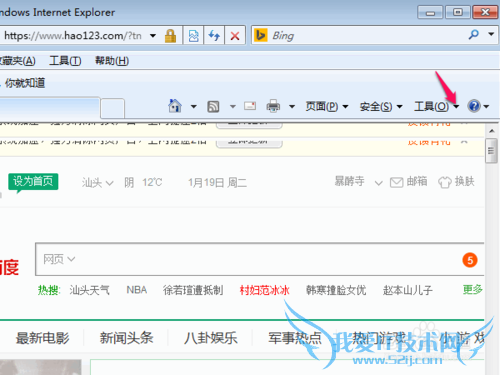This screenshot has height=375, width=500.
Task: Stop loading with the red X icon
Action: (x=235, y=36)
